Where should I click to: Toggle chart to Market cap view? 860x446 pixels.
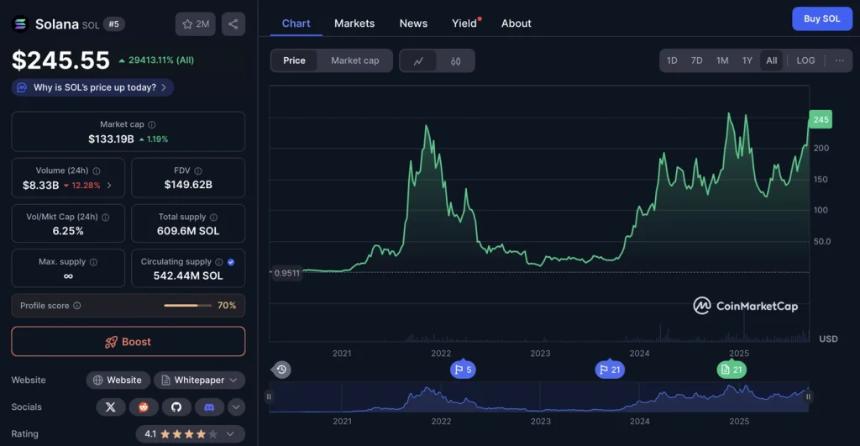click(x=355, y=61)
